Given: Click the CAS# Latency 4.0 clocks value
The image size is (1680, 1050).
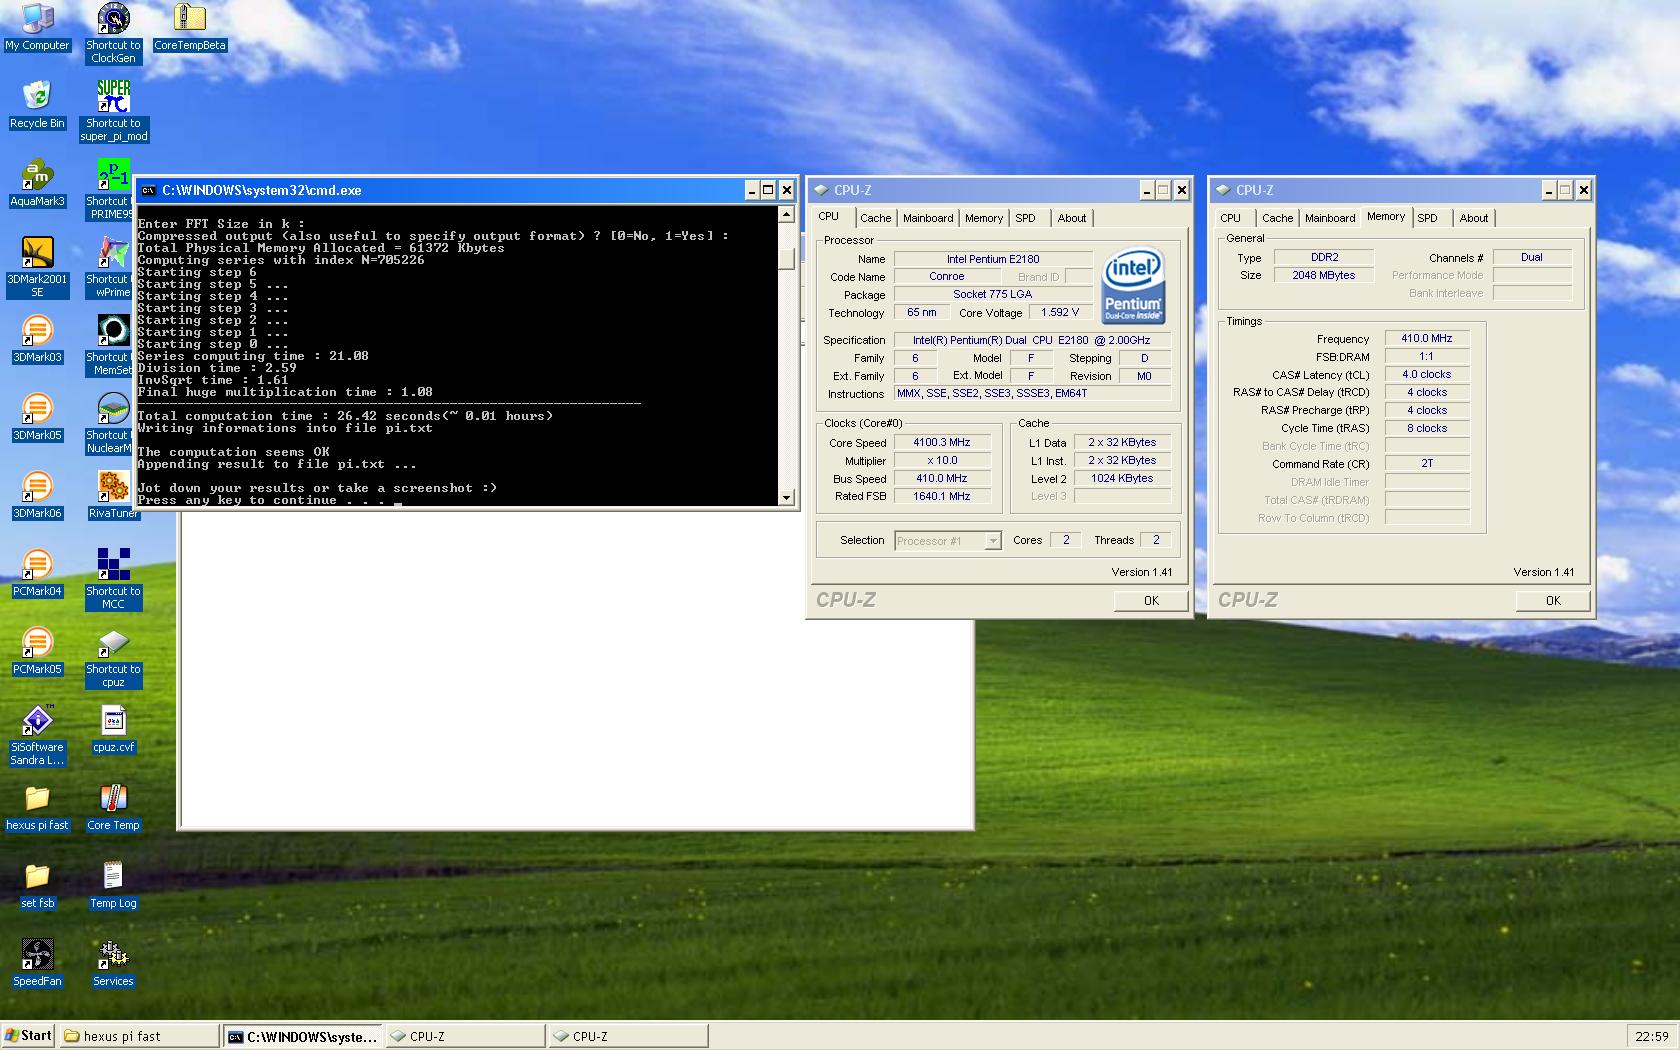Looking at the screenshot, I should tap(1427, 374).
